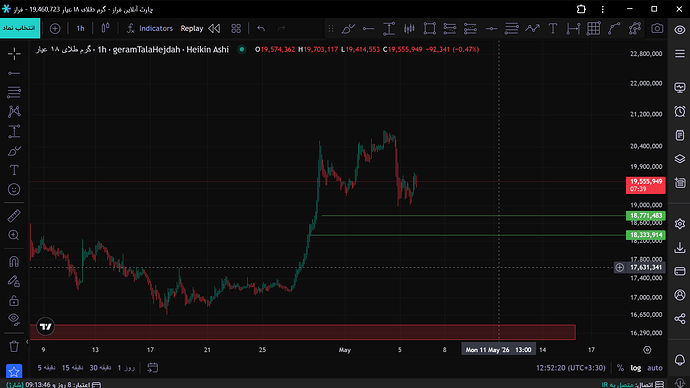Open chart settings gear in right sidebar
The image size is (690, 388).
point(679,224)
